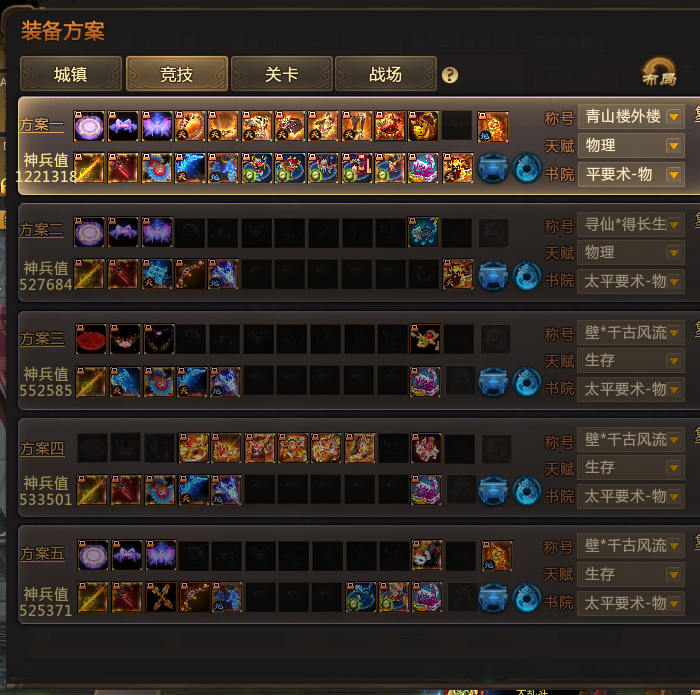Click the 方案二 scheme label

[41, 230]
